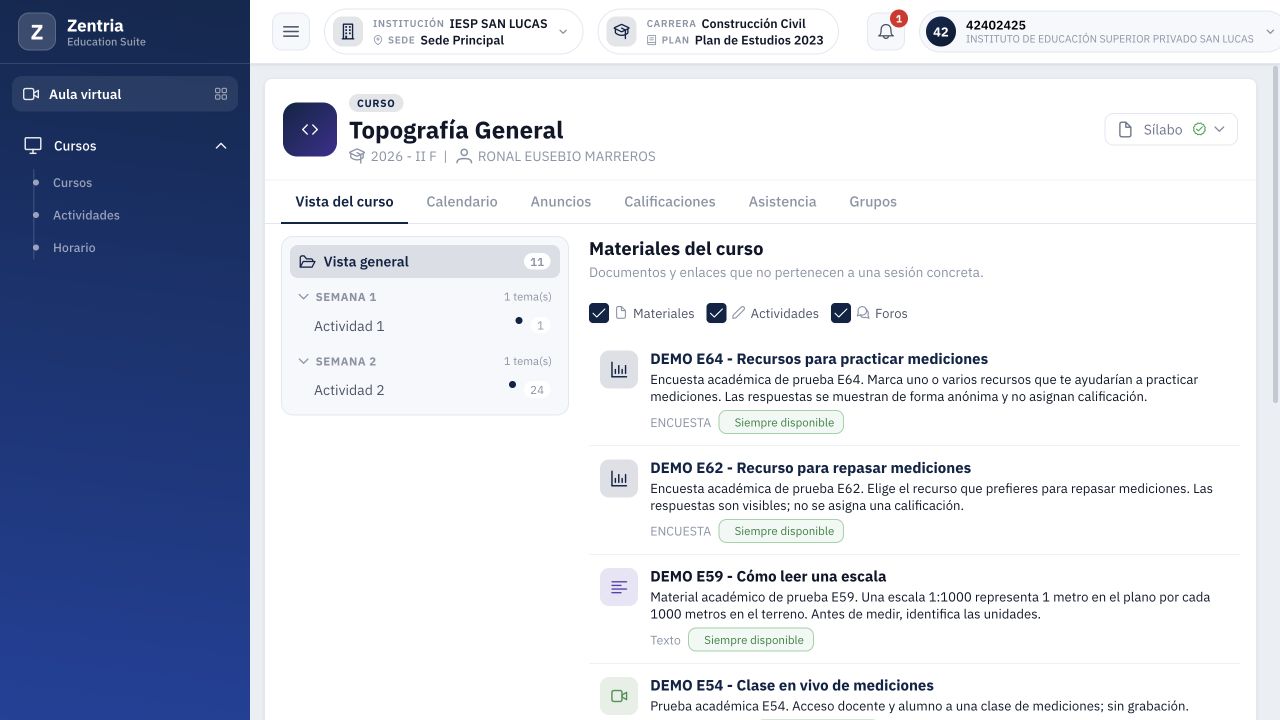Screen dimensions: 1280x720
Task: Open the Aula virtual sidebar item
Action: tap(125, 94)
